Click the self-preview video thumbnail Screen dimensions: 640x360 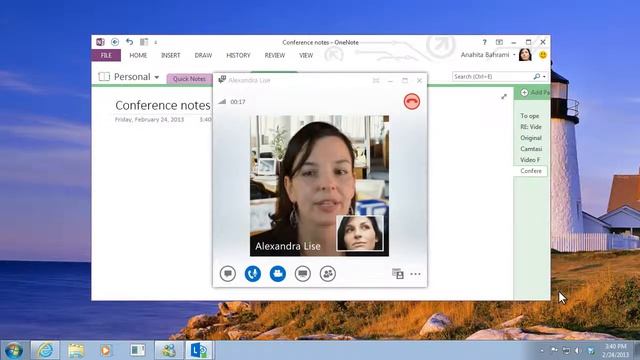tap(360, 233)
